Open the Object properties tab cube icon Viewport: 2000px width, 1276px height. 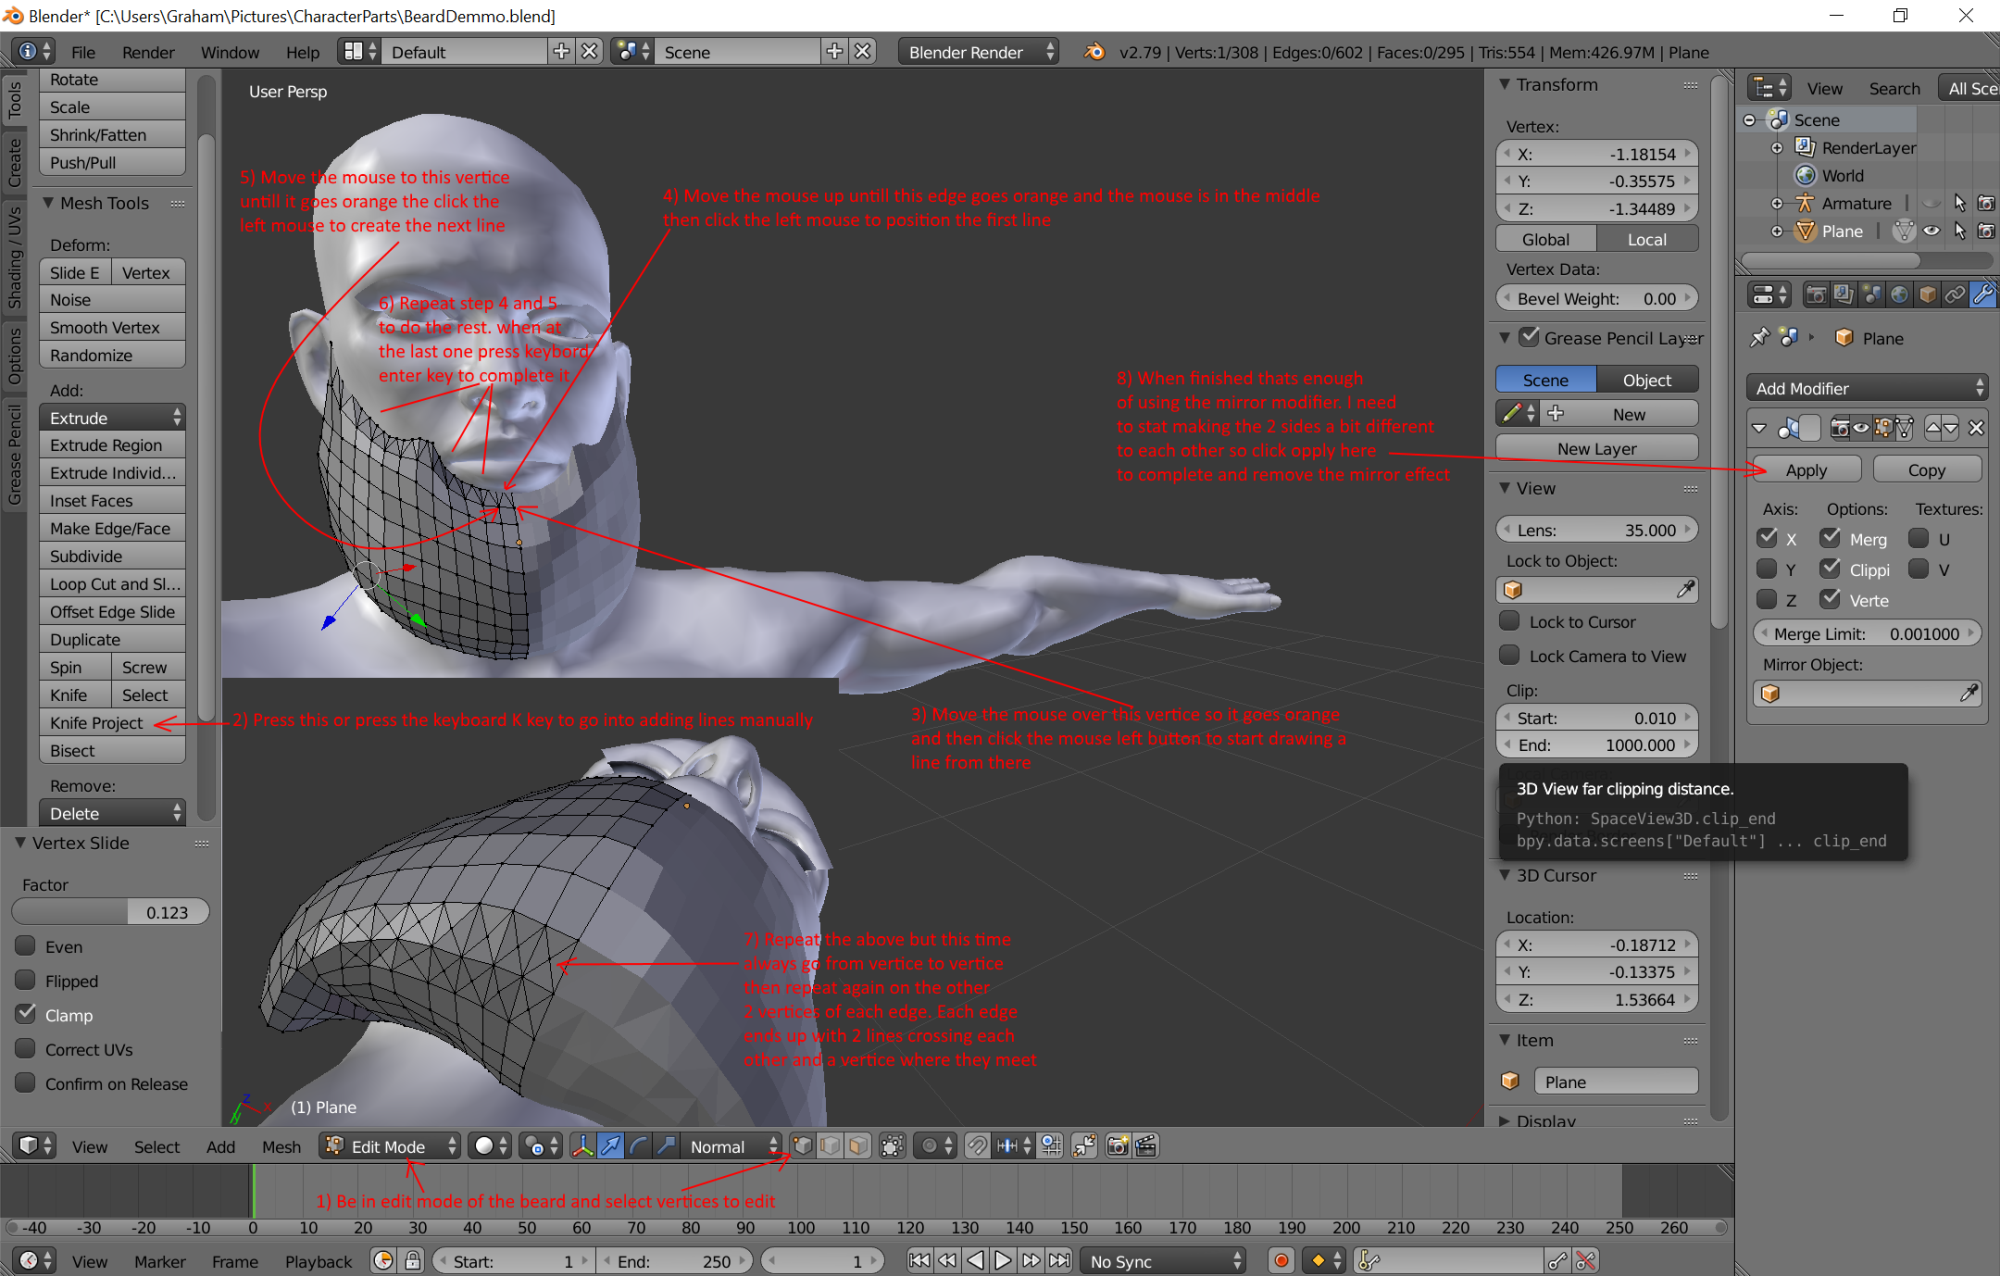tap(1927, 294)
